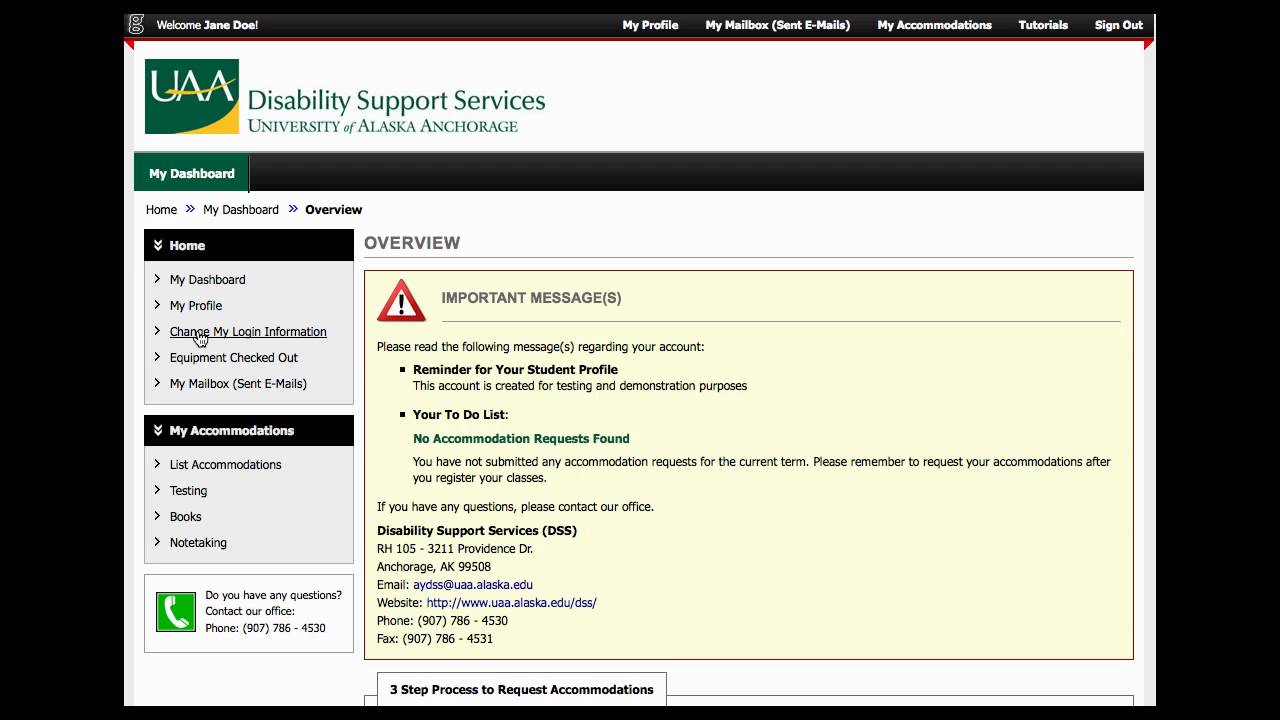Screen dimensions: 1280x720
Task: Click the 'Fax: (907) 786 - 4531' line
Action: [435, 638]
